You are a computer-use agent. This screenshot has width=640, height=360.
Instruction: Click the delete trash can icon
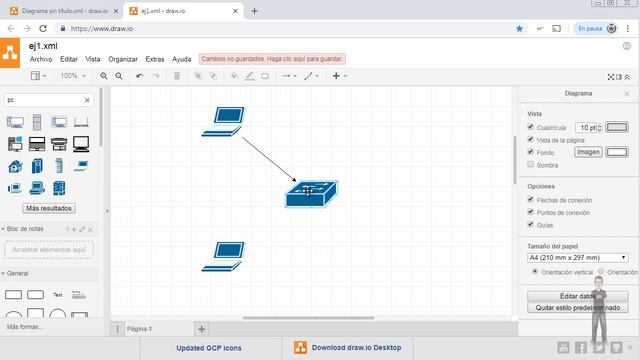[177, 76]
